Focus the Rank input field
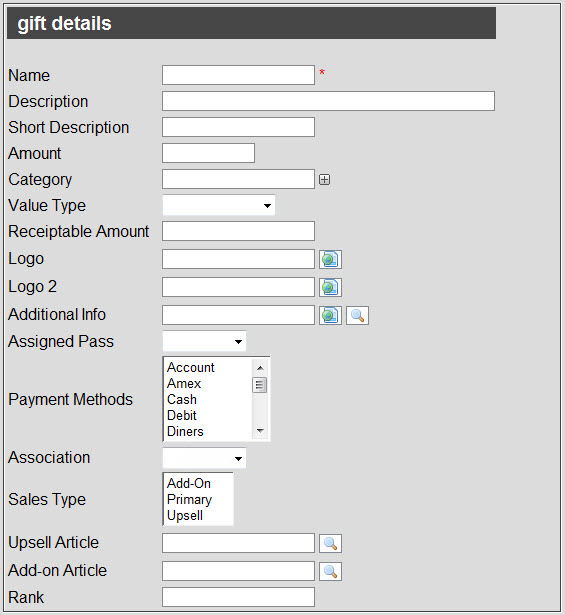 [238, 597]
